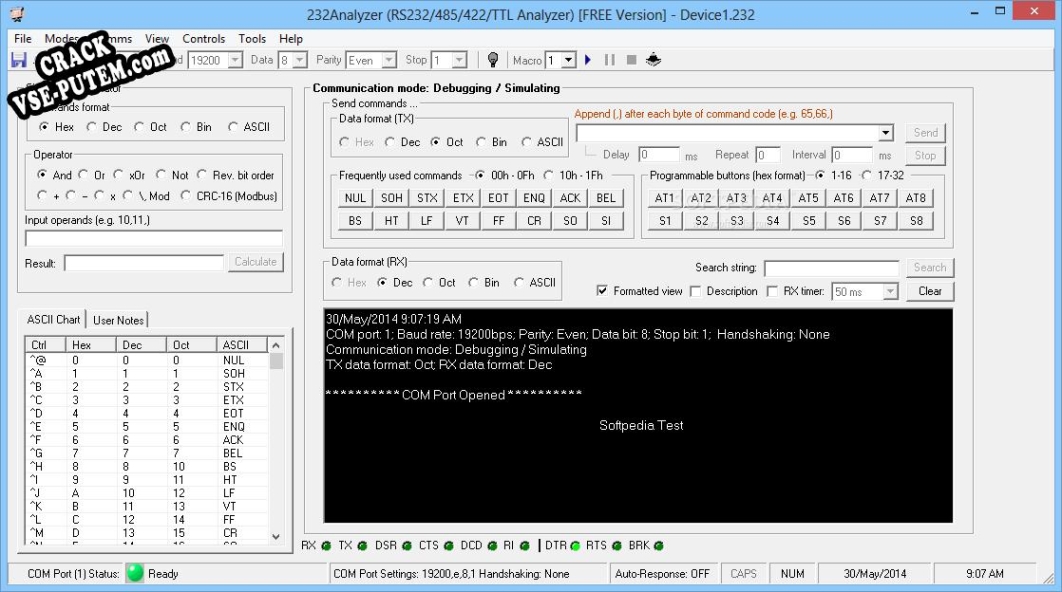Click the DSR indicator LED
Image resolution: width=1062 pixels, height=592 pixels.
click(406, 545)
